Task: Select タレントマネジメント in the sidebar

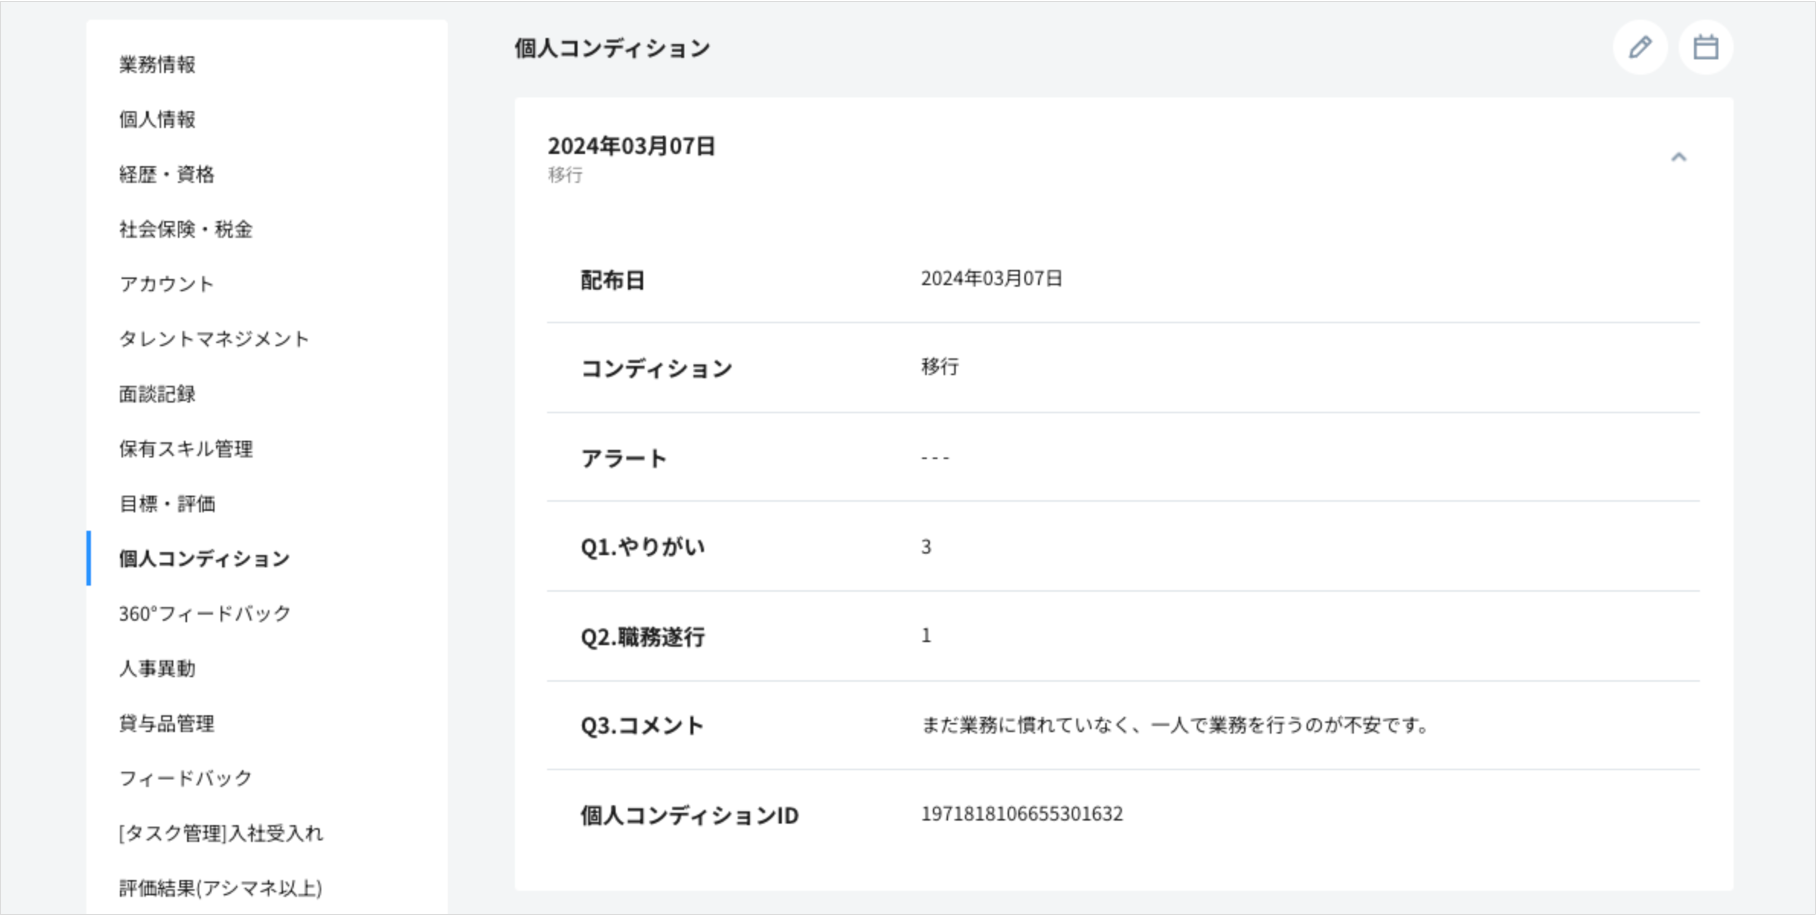Action: (x=214, y=338)
